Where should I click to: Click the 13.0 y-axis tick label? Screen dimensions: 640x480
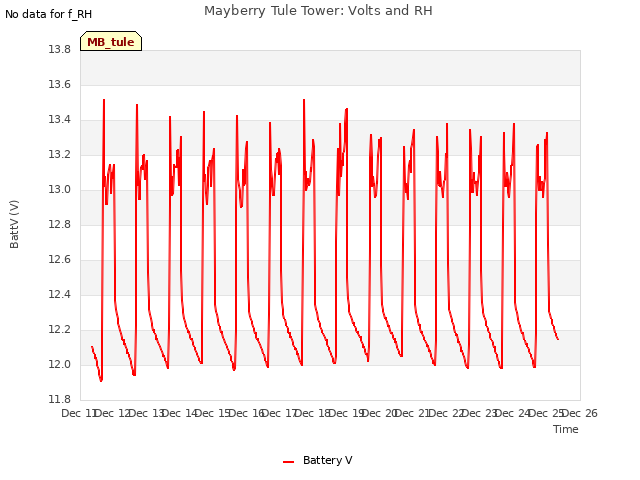click(60, 189)
